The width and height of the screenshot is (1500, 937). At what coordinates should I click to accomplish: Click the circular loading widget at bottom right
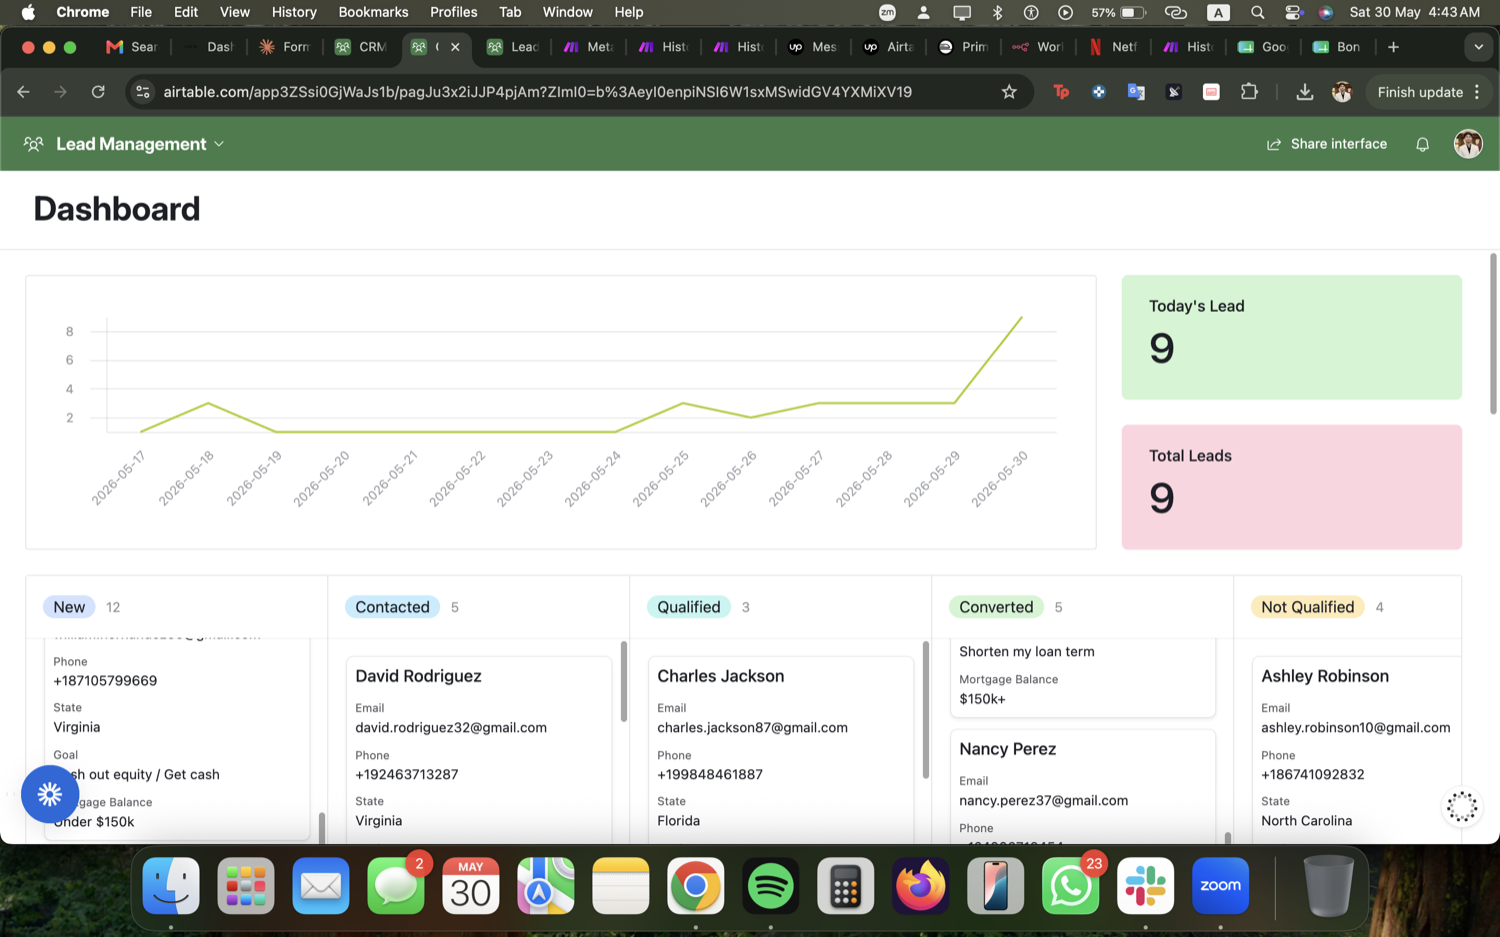tap(1462, 806)
